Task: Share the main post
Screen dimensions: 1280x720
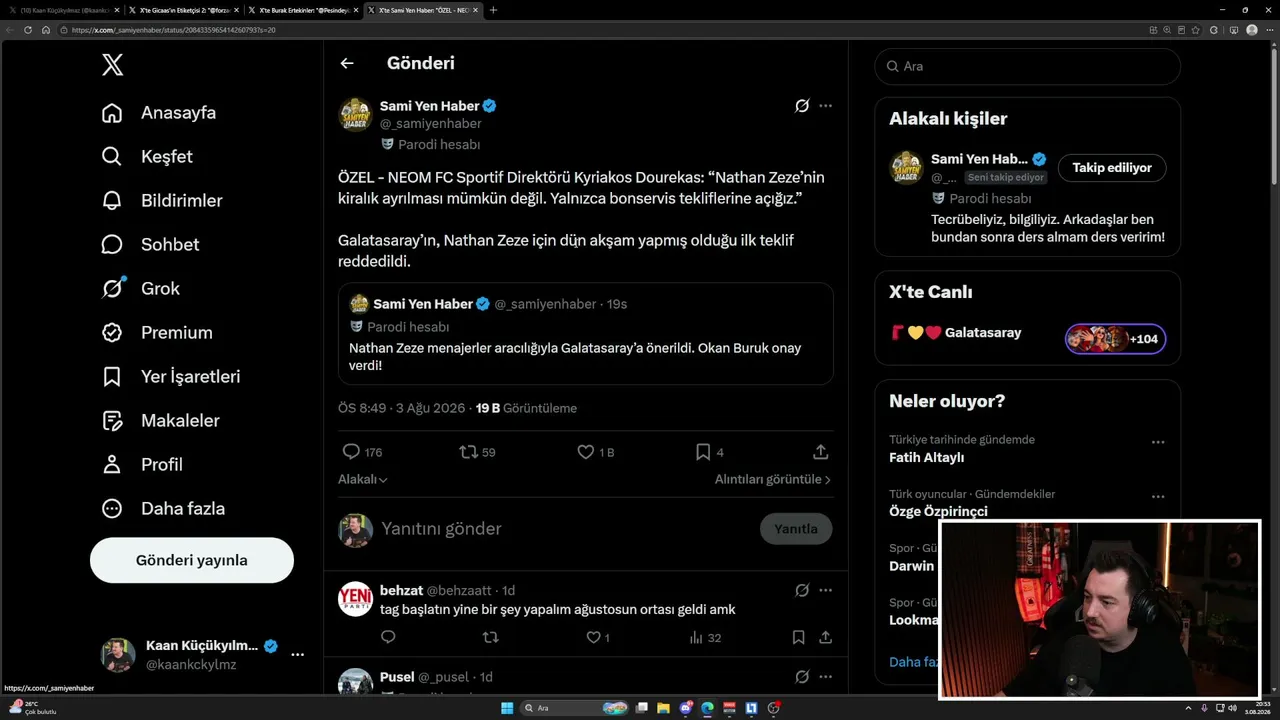Action: [x=821, y=452]
